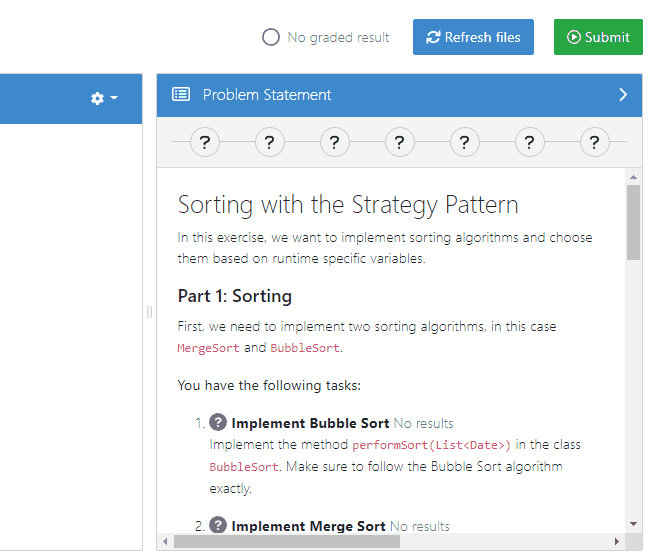
Task: Click the Problem Statement list icon
Action: point(181,95)
